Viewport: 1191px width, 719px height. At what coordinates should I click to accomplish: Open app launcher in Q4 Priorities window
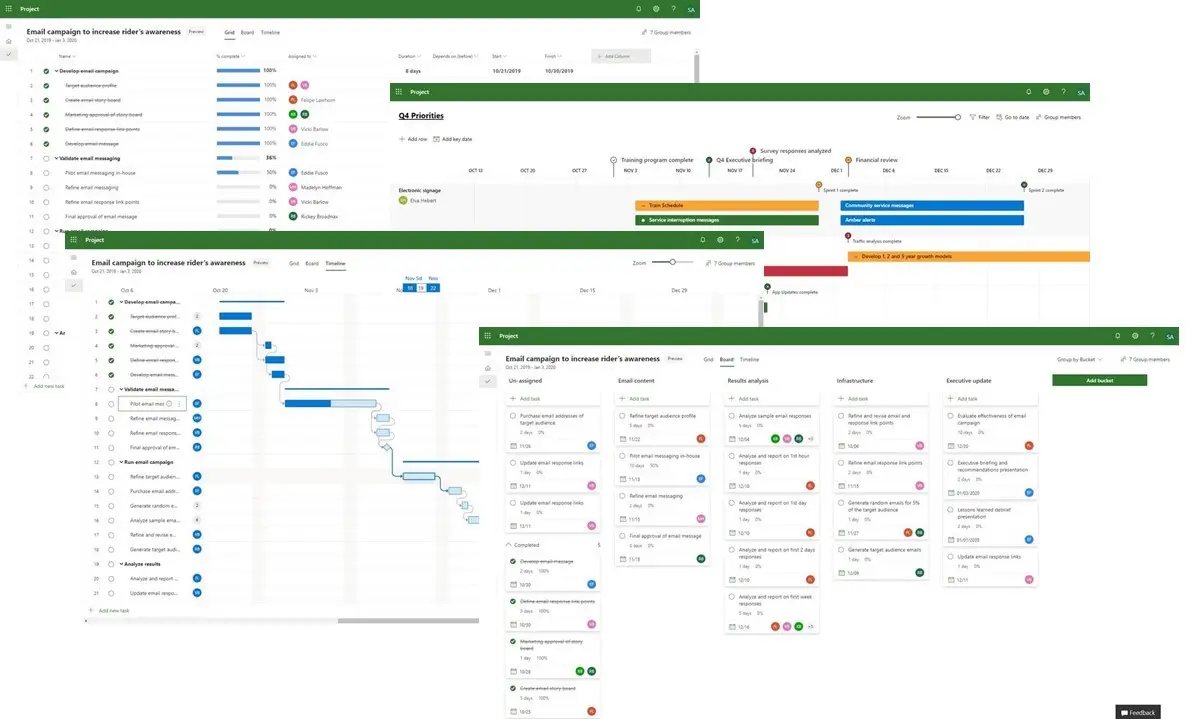pos(399,92)
